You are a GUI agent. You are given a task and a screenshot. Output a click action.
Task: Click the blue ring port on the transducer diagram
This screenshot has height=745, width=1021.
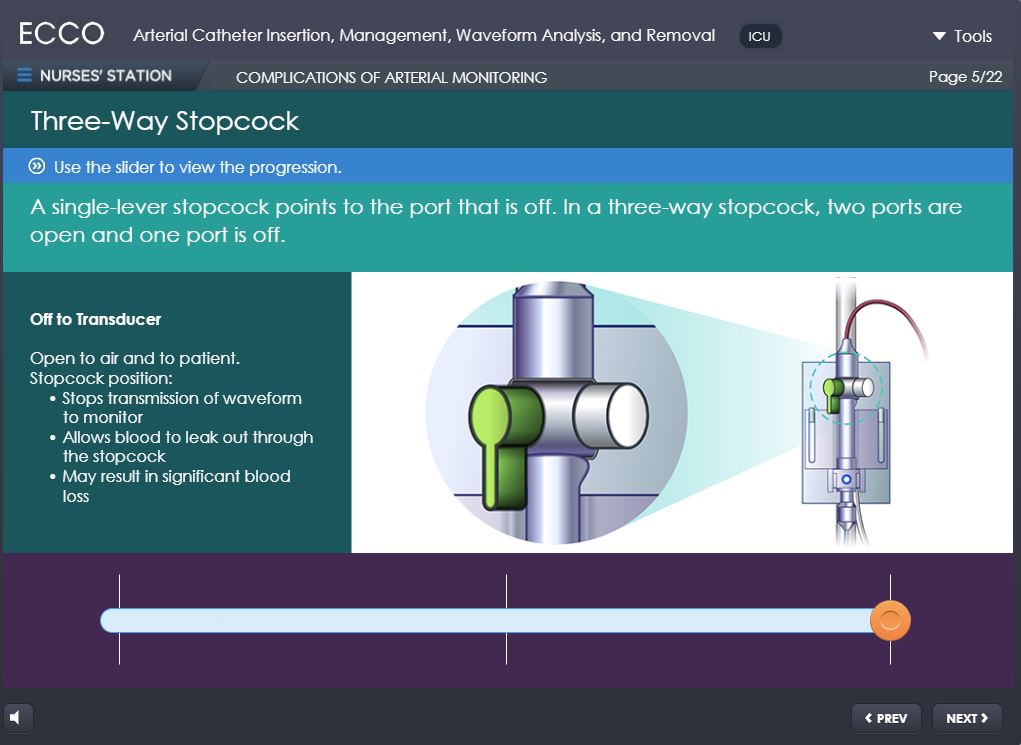pos(846,480)
